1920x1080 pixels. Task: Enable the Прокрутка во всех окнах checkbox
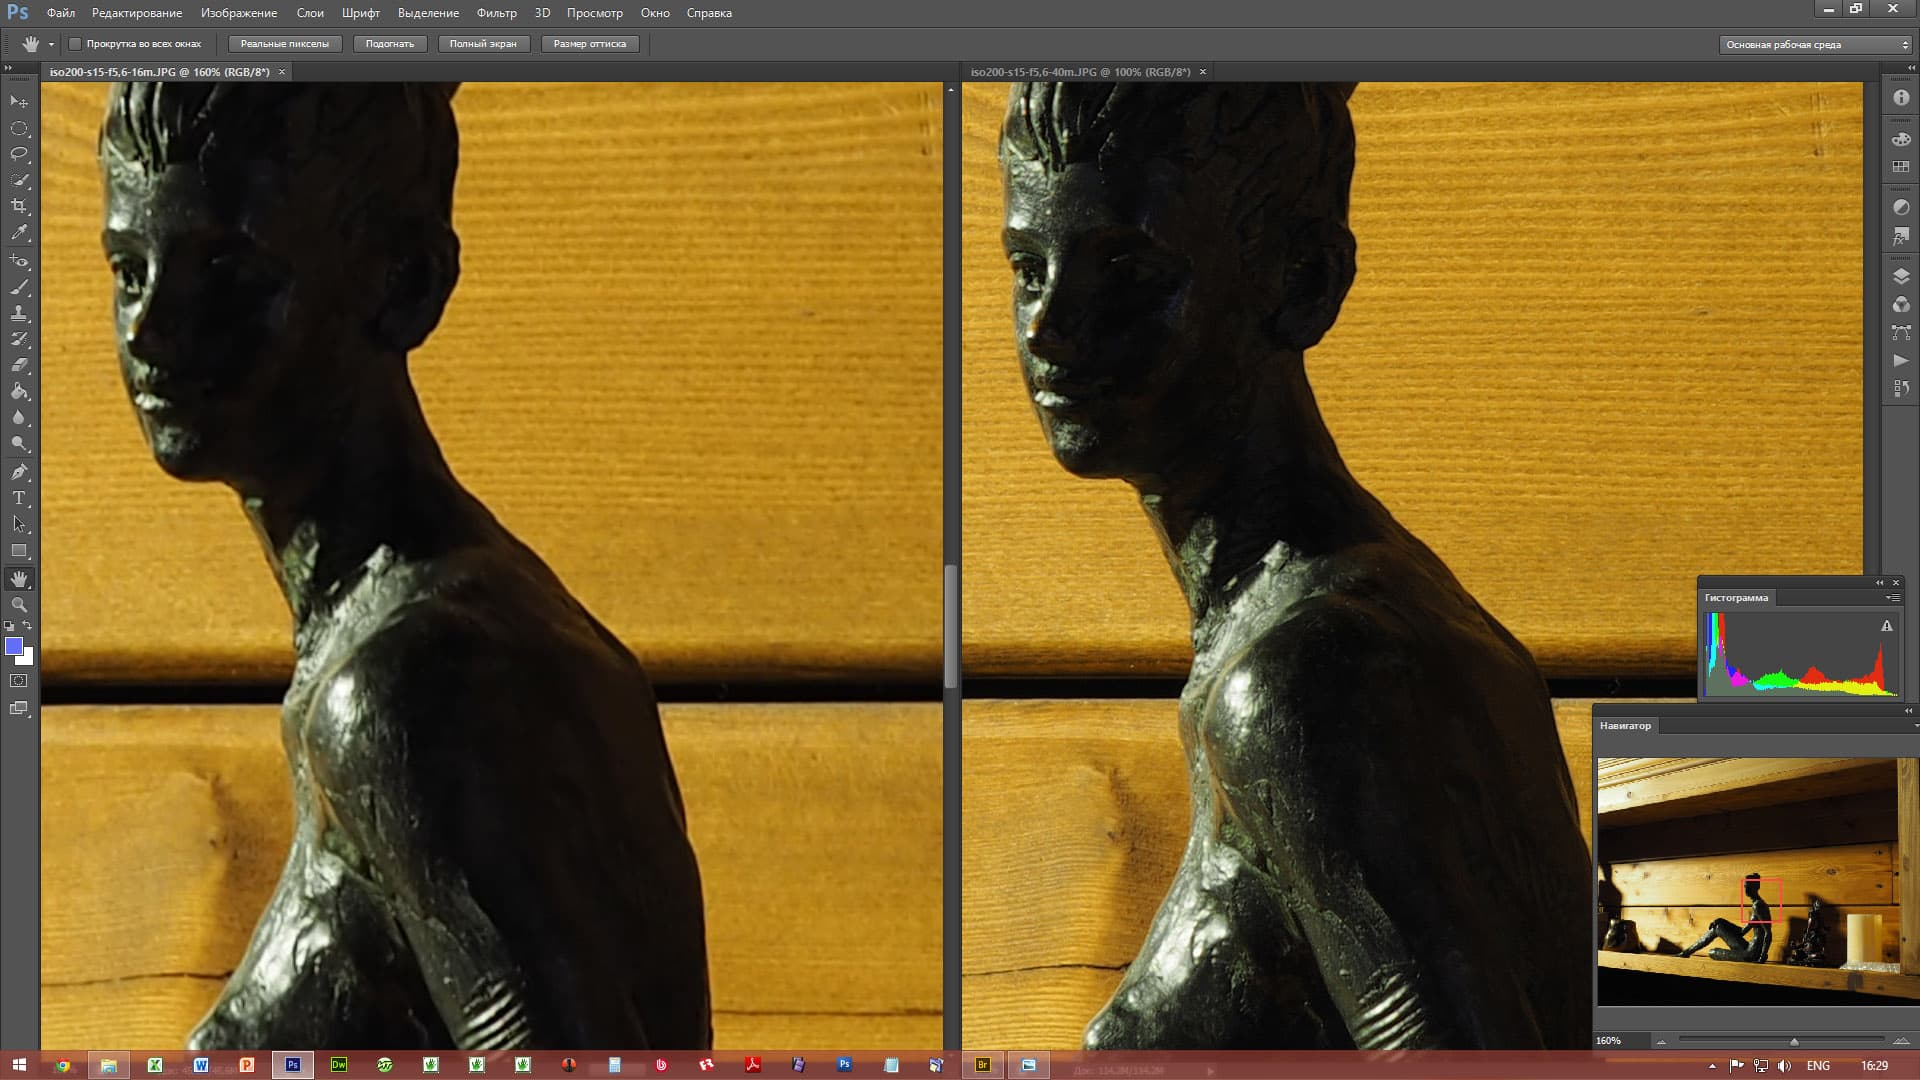tap(75, 44)
